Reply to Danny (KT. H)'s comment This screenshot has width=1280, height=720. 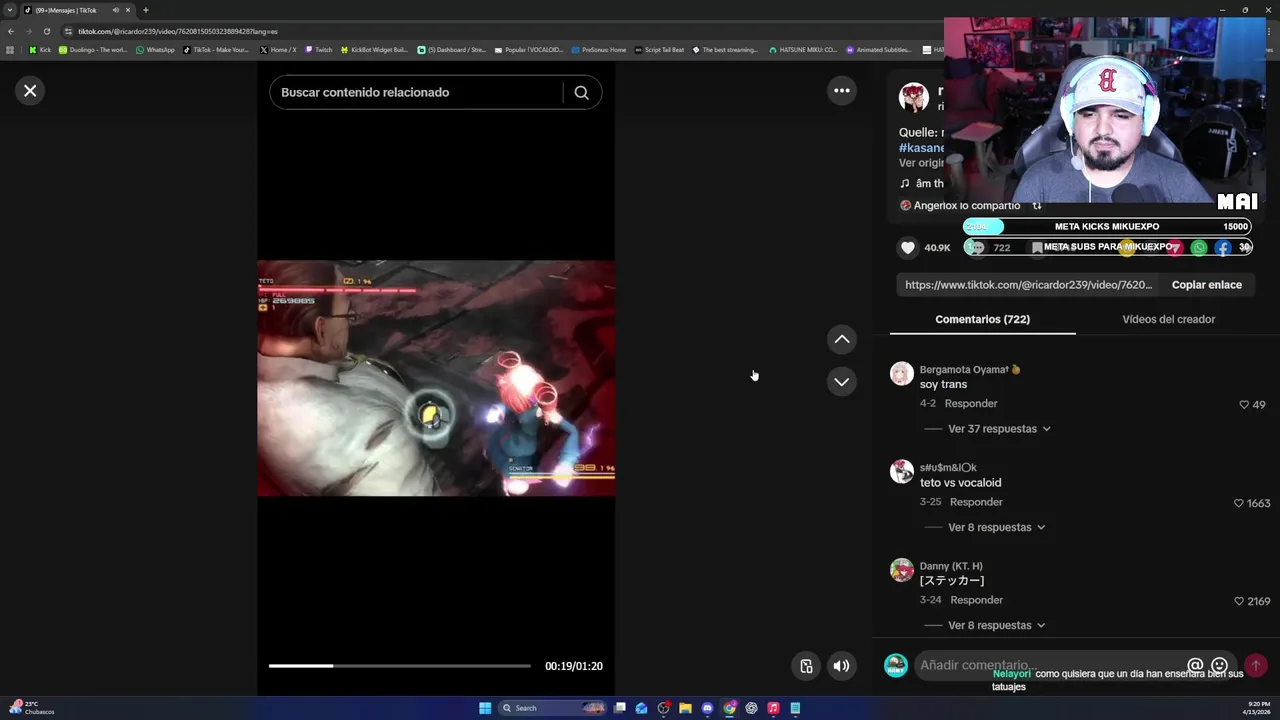(976, 600)
